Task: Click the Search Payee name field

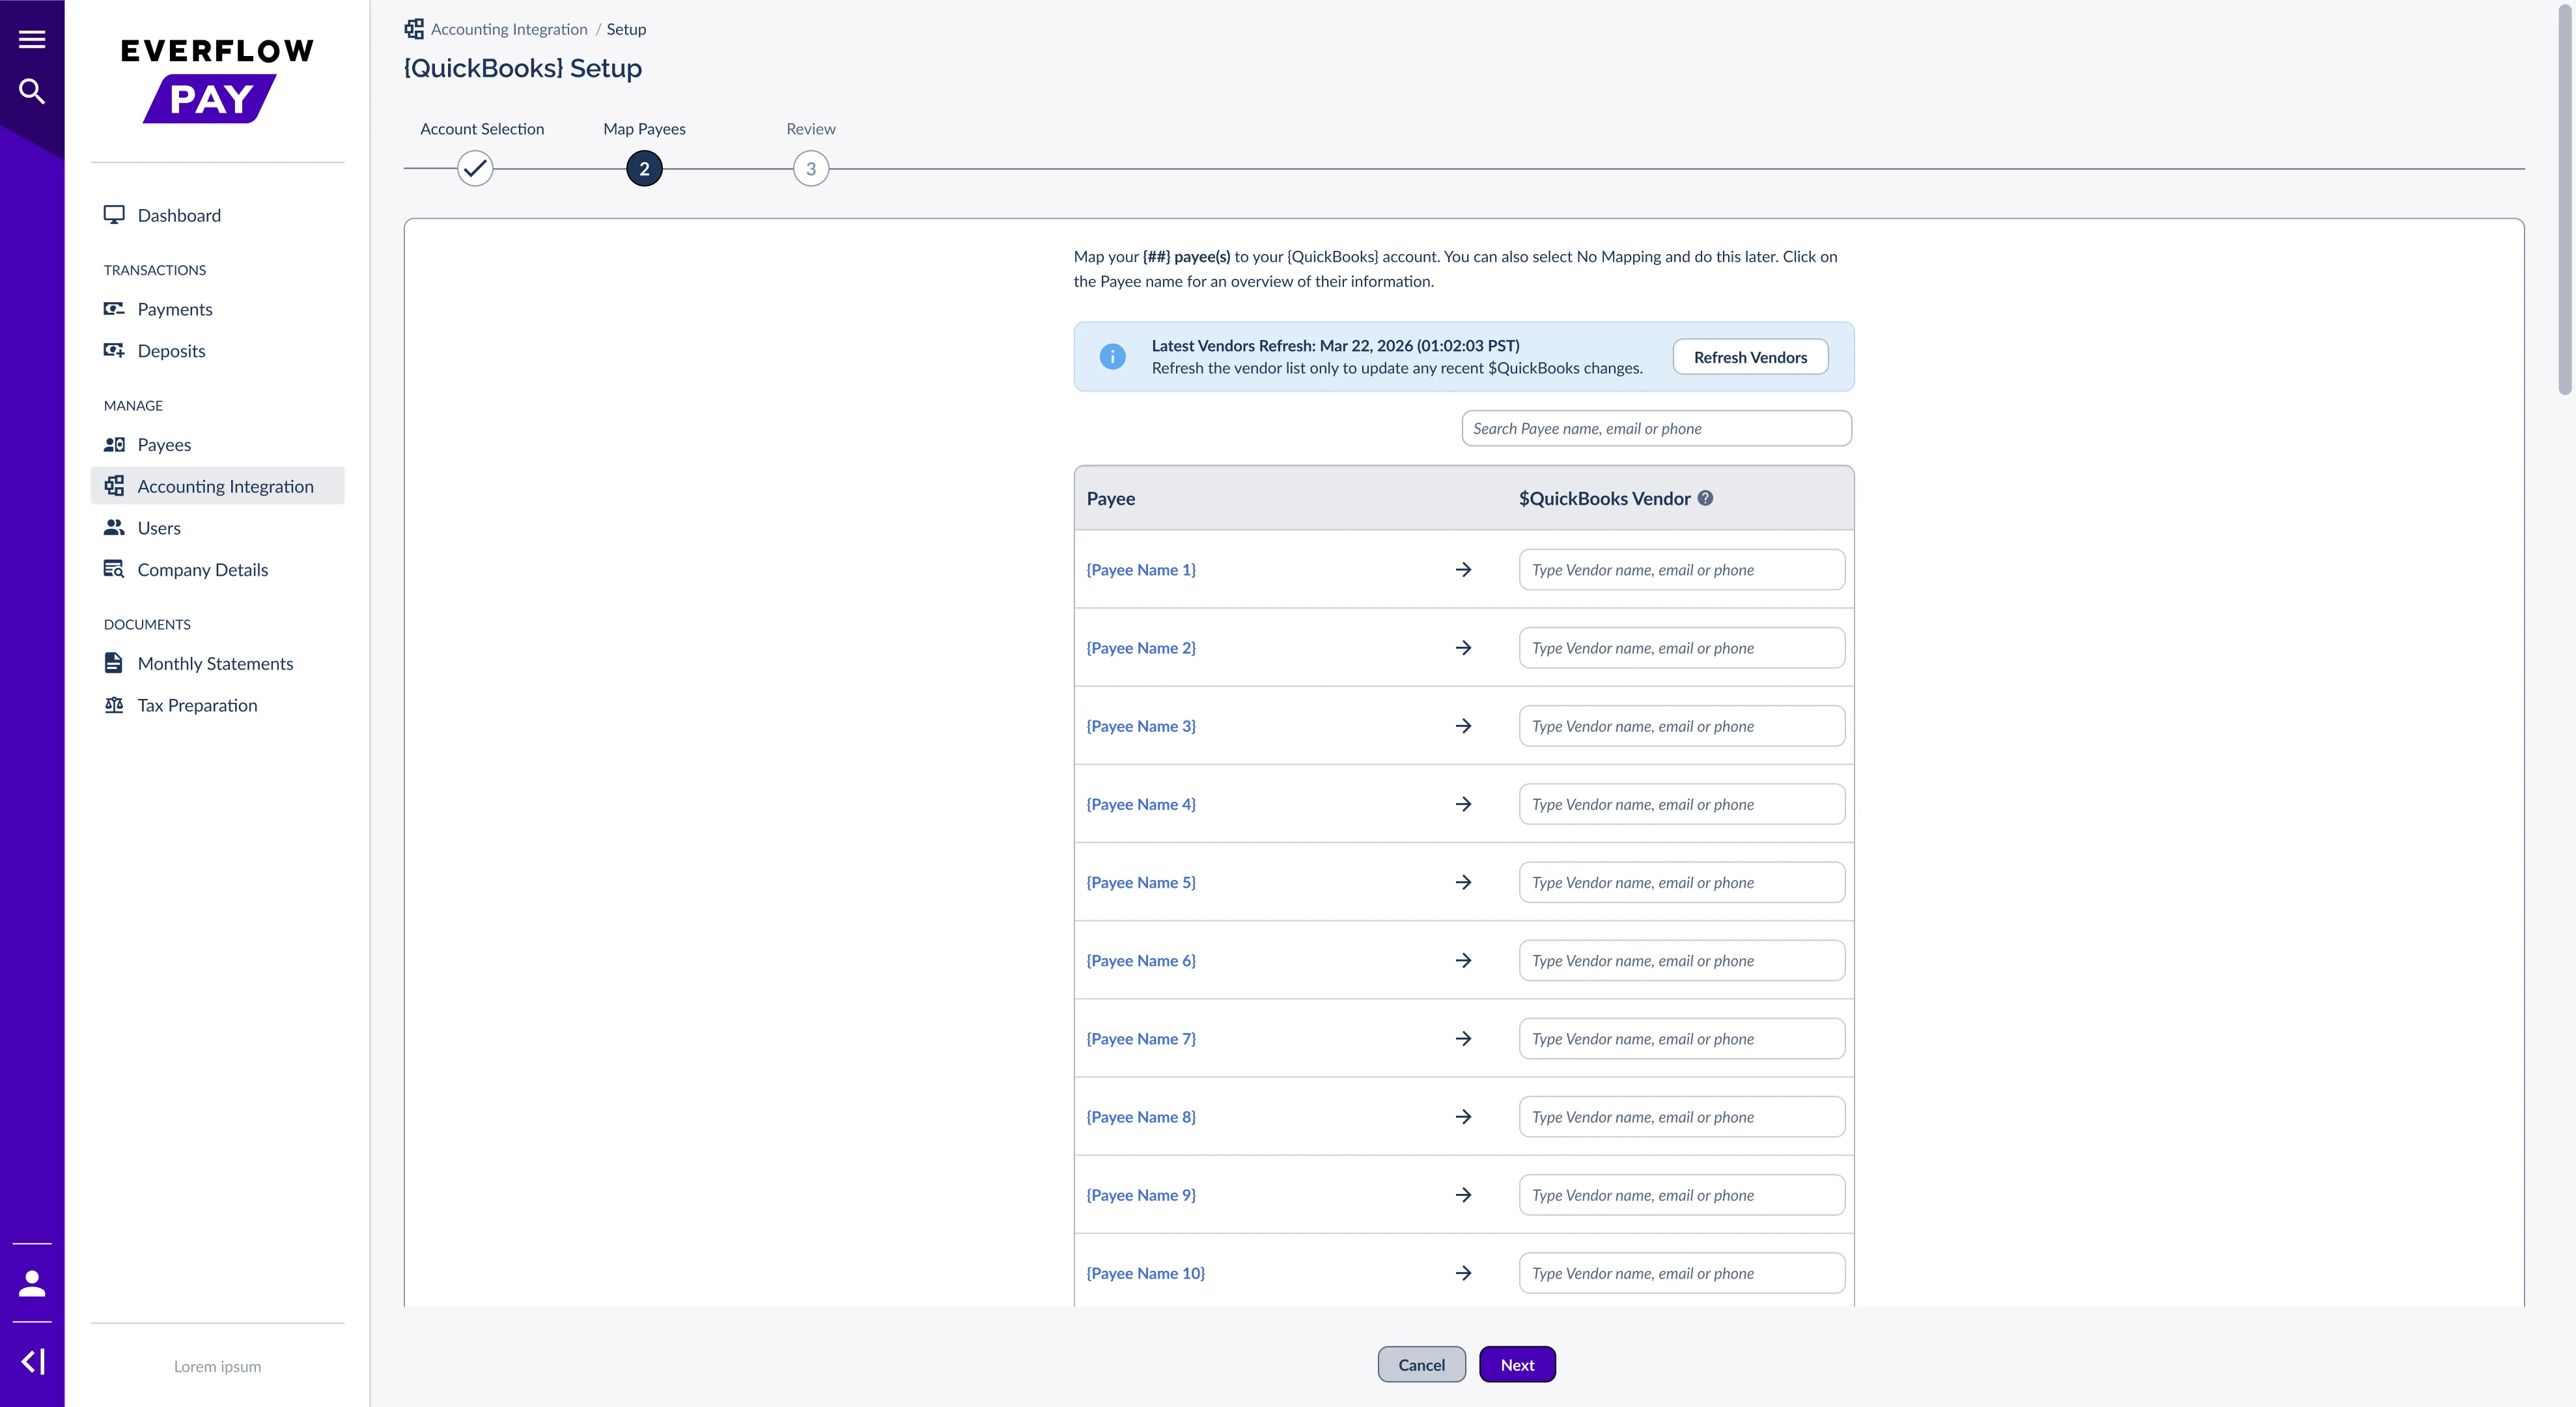Action: click(1656, 428)
